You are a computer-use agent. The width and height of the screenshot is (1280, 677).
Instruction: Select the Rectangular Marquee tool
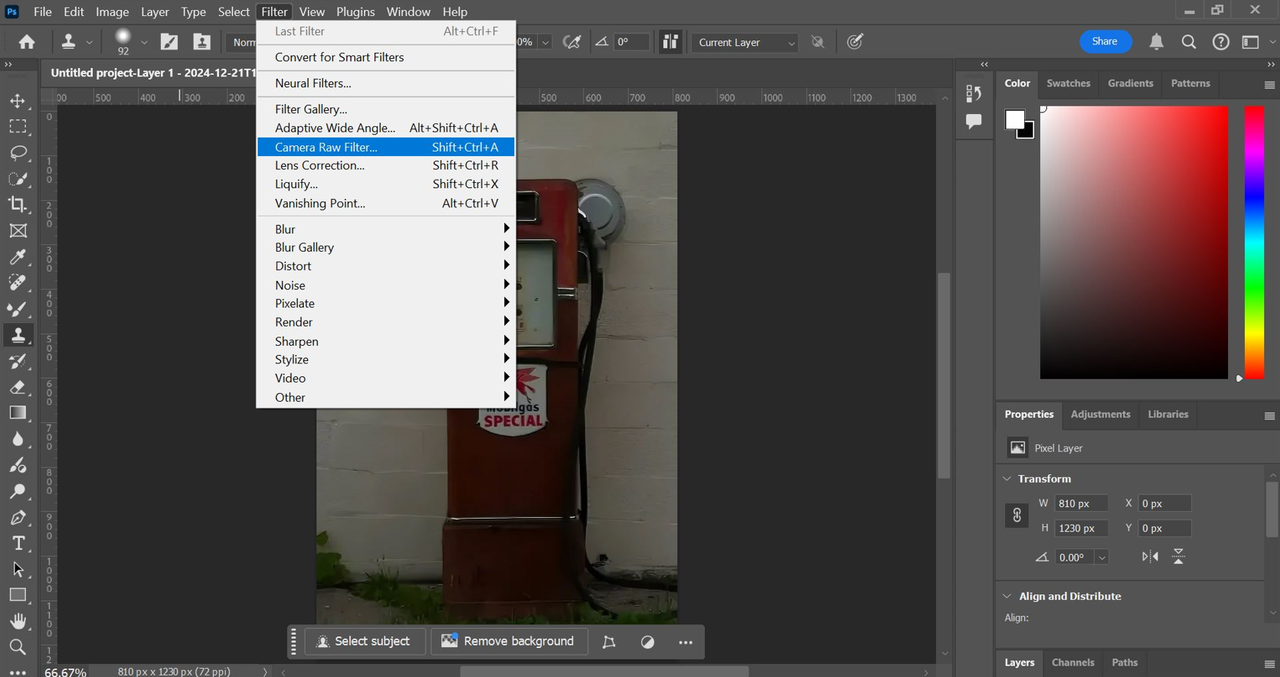coord(18,127)
